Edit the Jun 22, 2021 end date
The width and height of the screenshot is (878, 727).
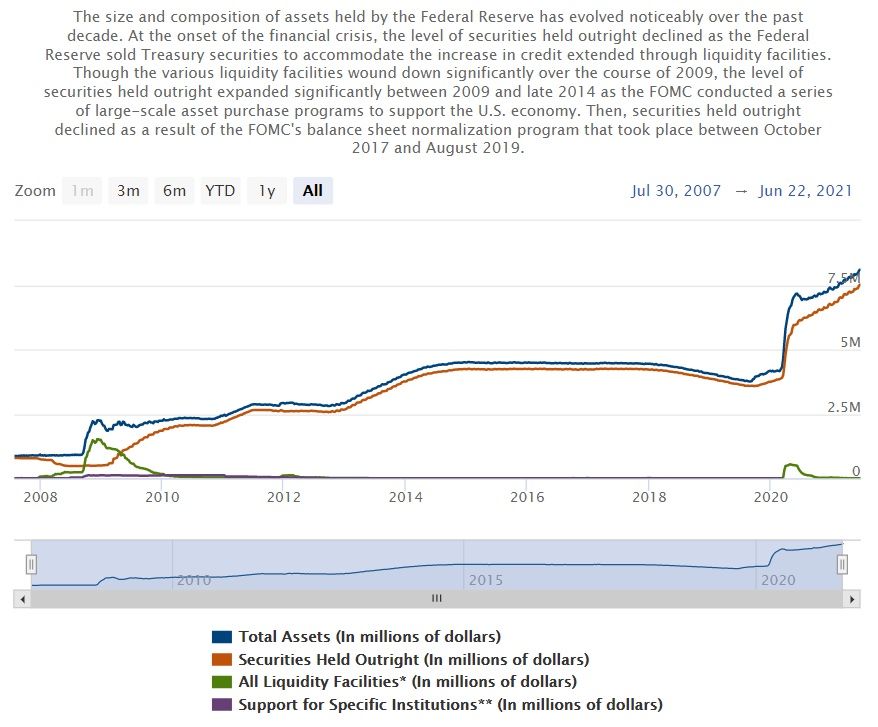805,191
